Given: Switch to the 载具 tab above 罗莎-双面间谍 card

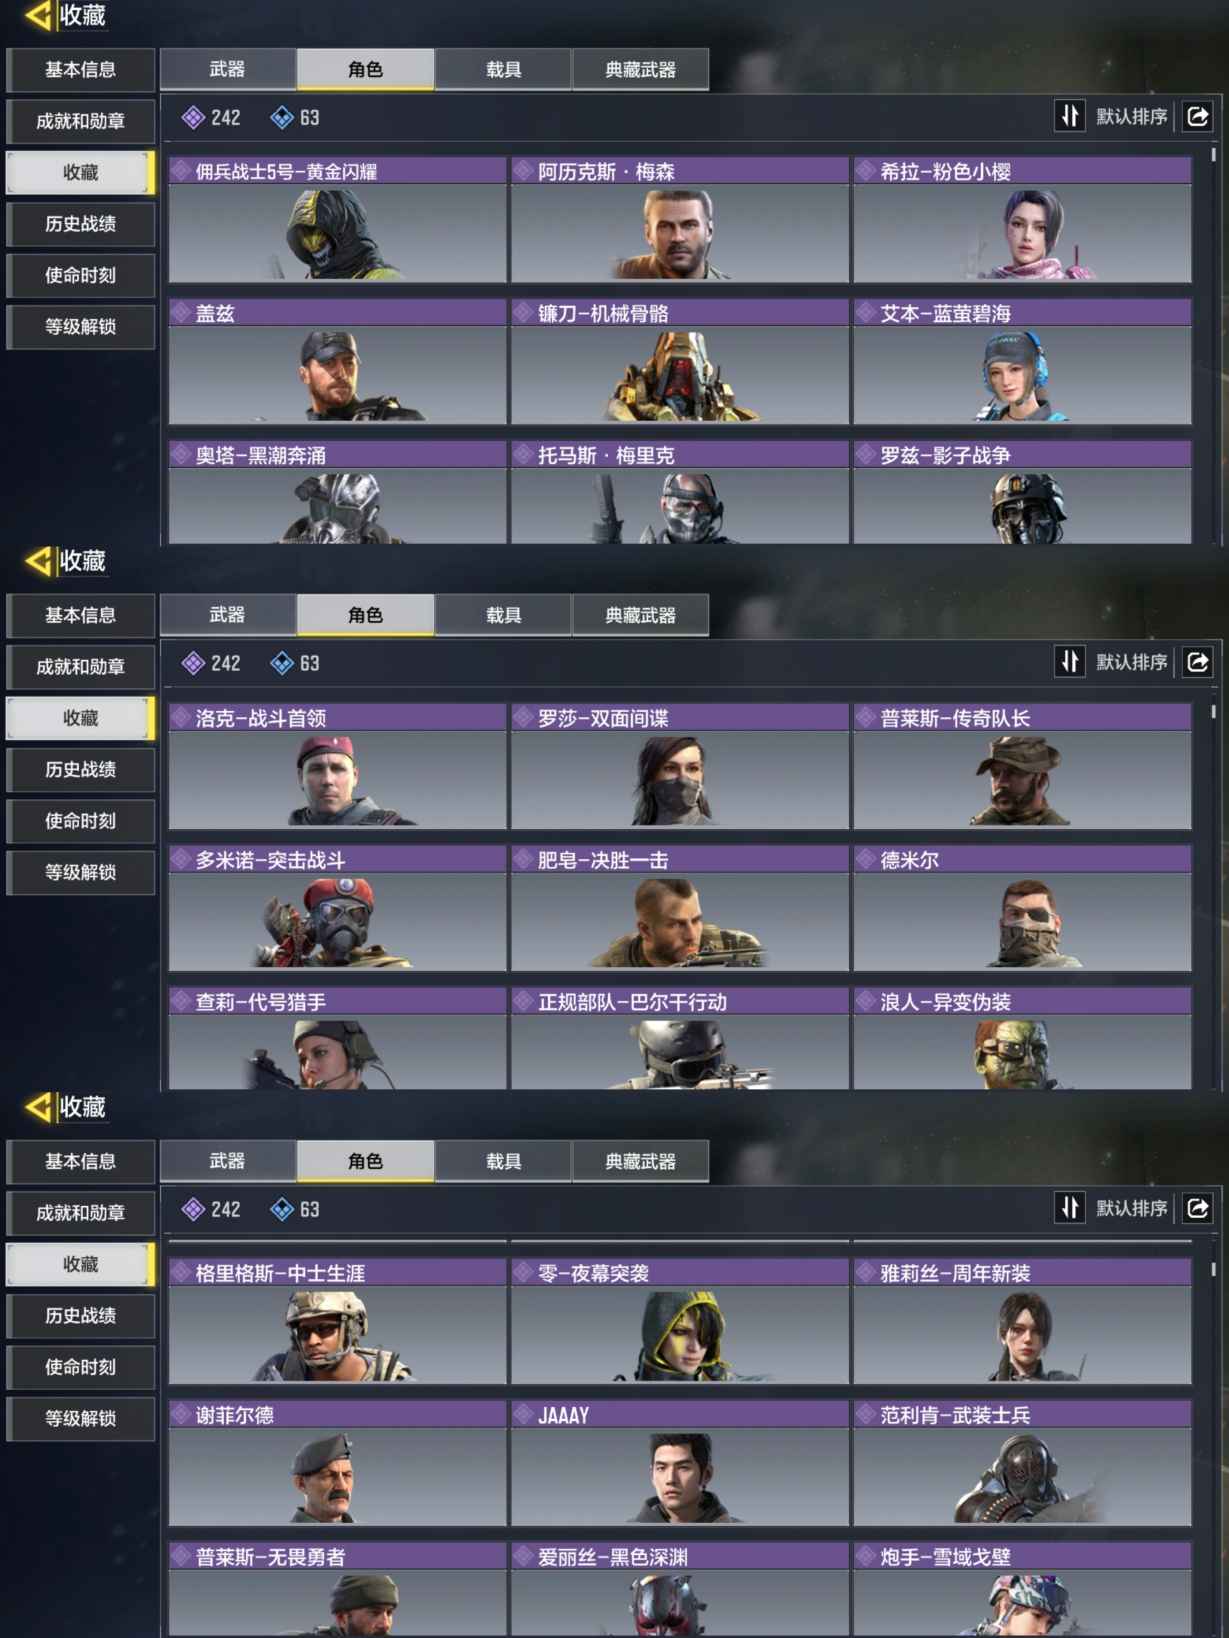Looking at the screenshot, I should 503,615.
